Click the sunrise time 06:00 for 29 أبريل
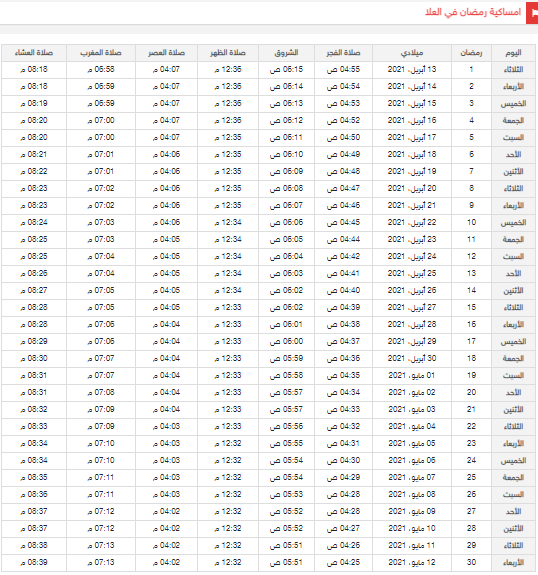The width and height of the screenshot is (538, 575). [286, 341]
